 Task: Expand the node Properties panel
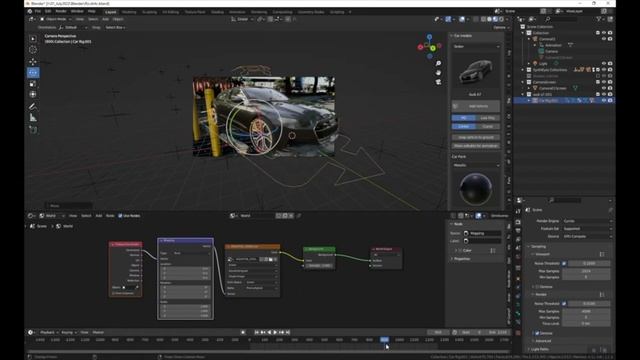pyautogui.click(x=461, y=259)
